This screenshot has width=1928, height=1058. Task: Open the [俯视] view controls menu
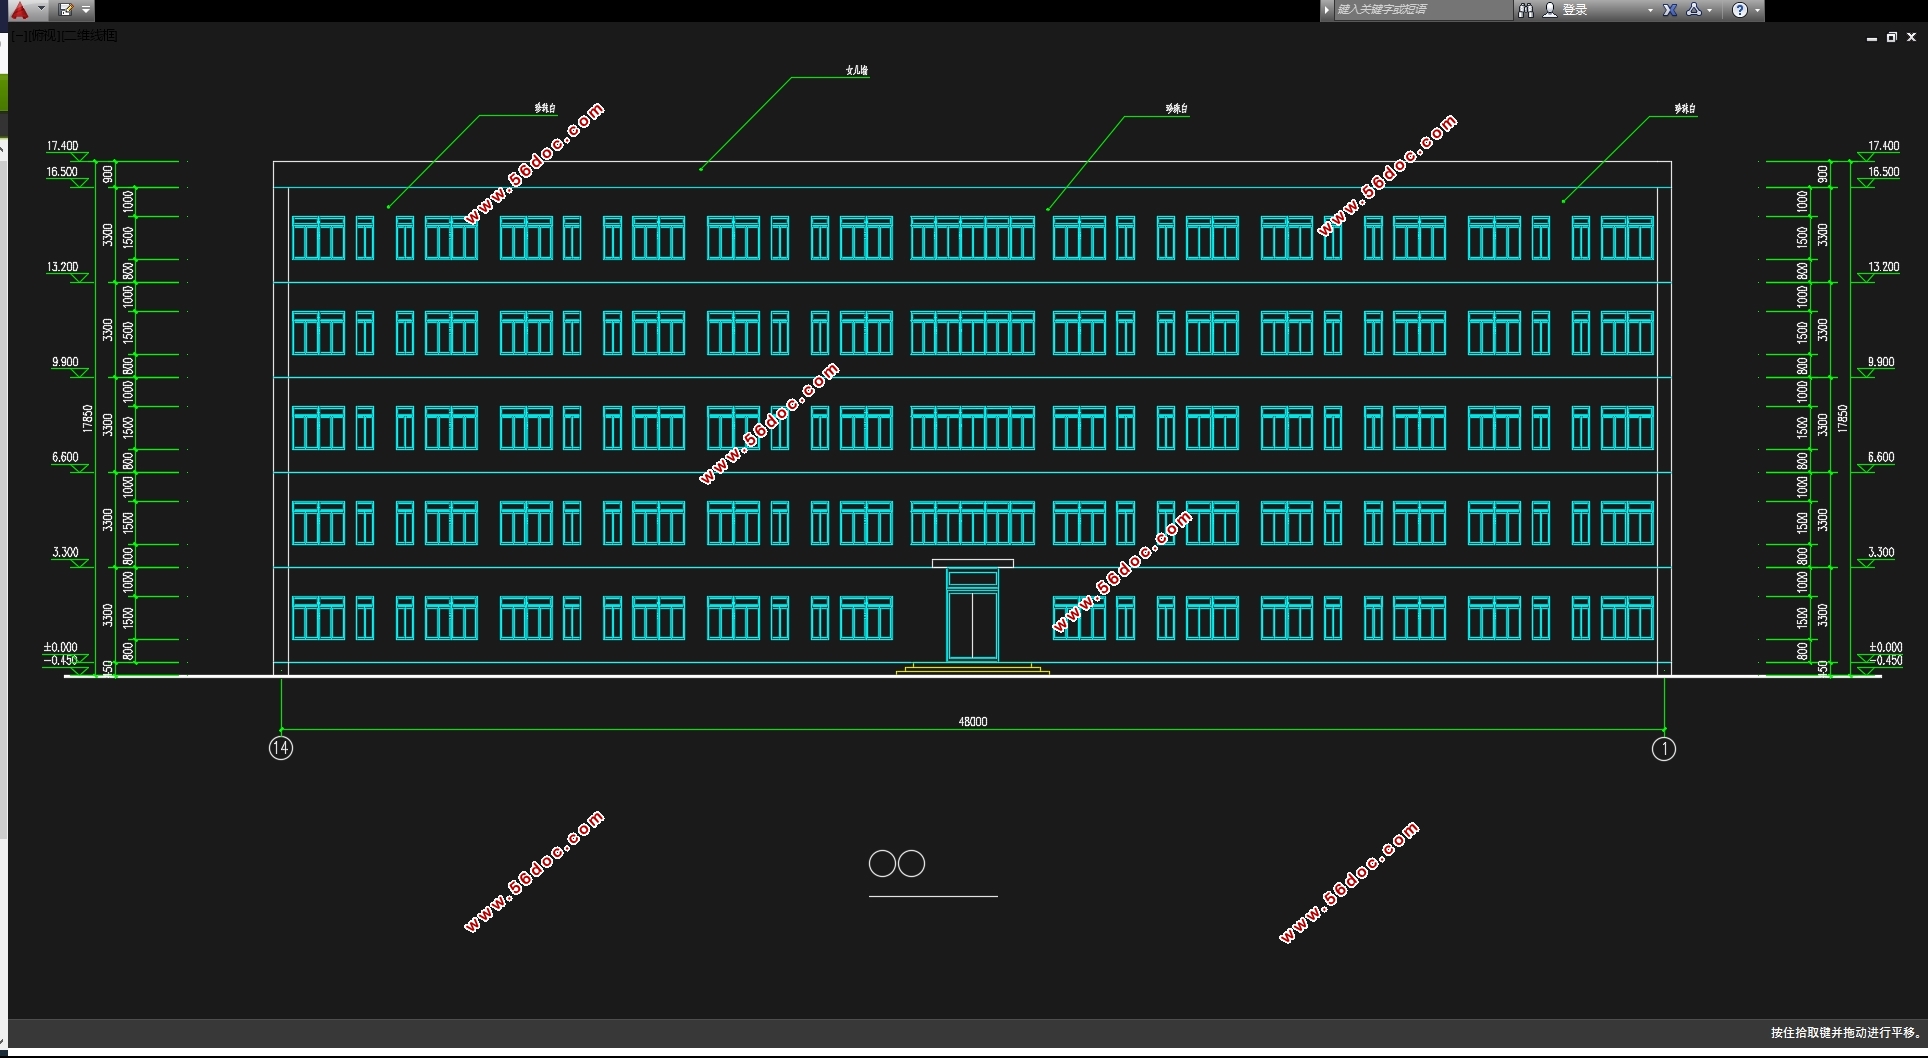[x=42, y=36]
